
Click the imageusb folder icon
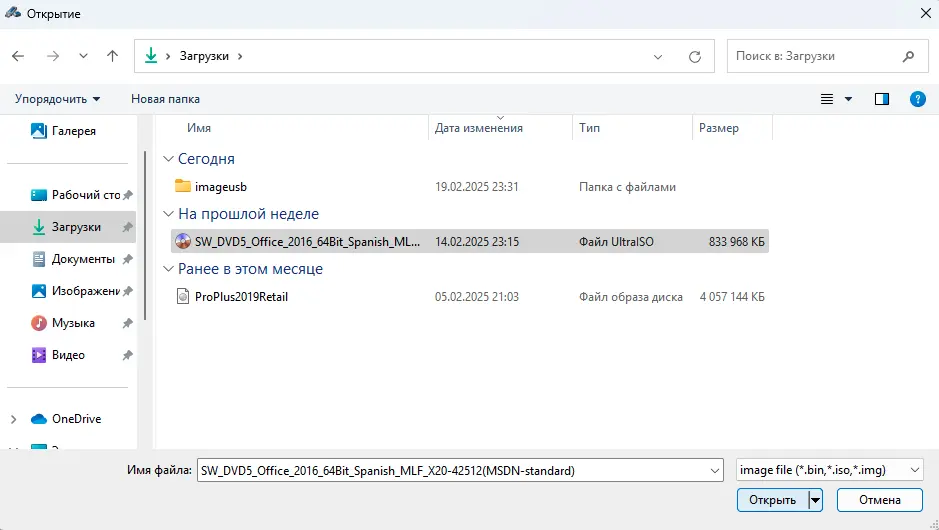click(x=183, y=186)
